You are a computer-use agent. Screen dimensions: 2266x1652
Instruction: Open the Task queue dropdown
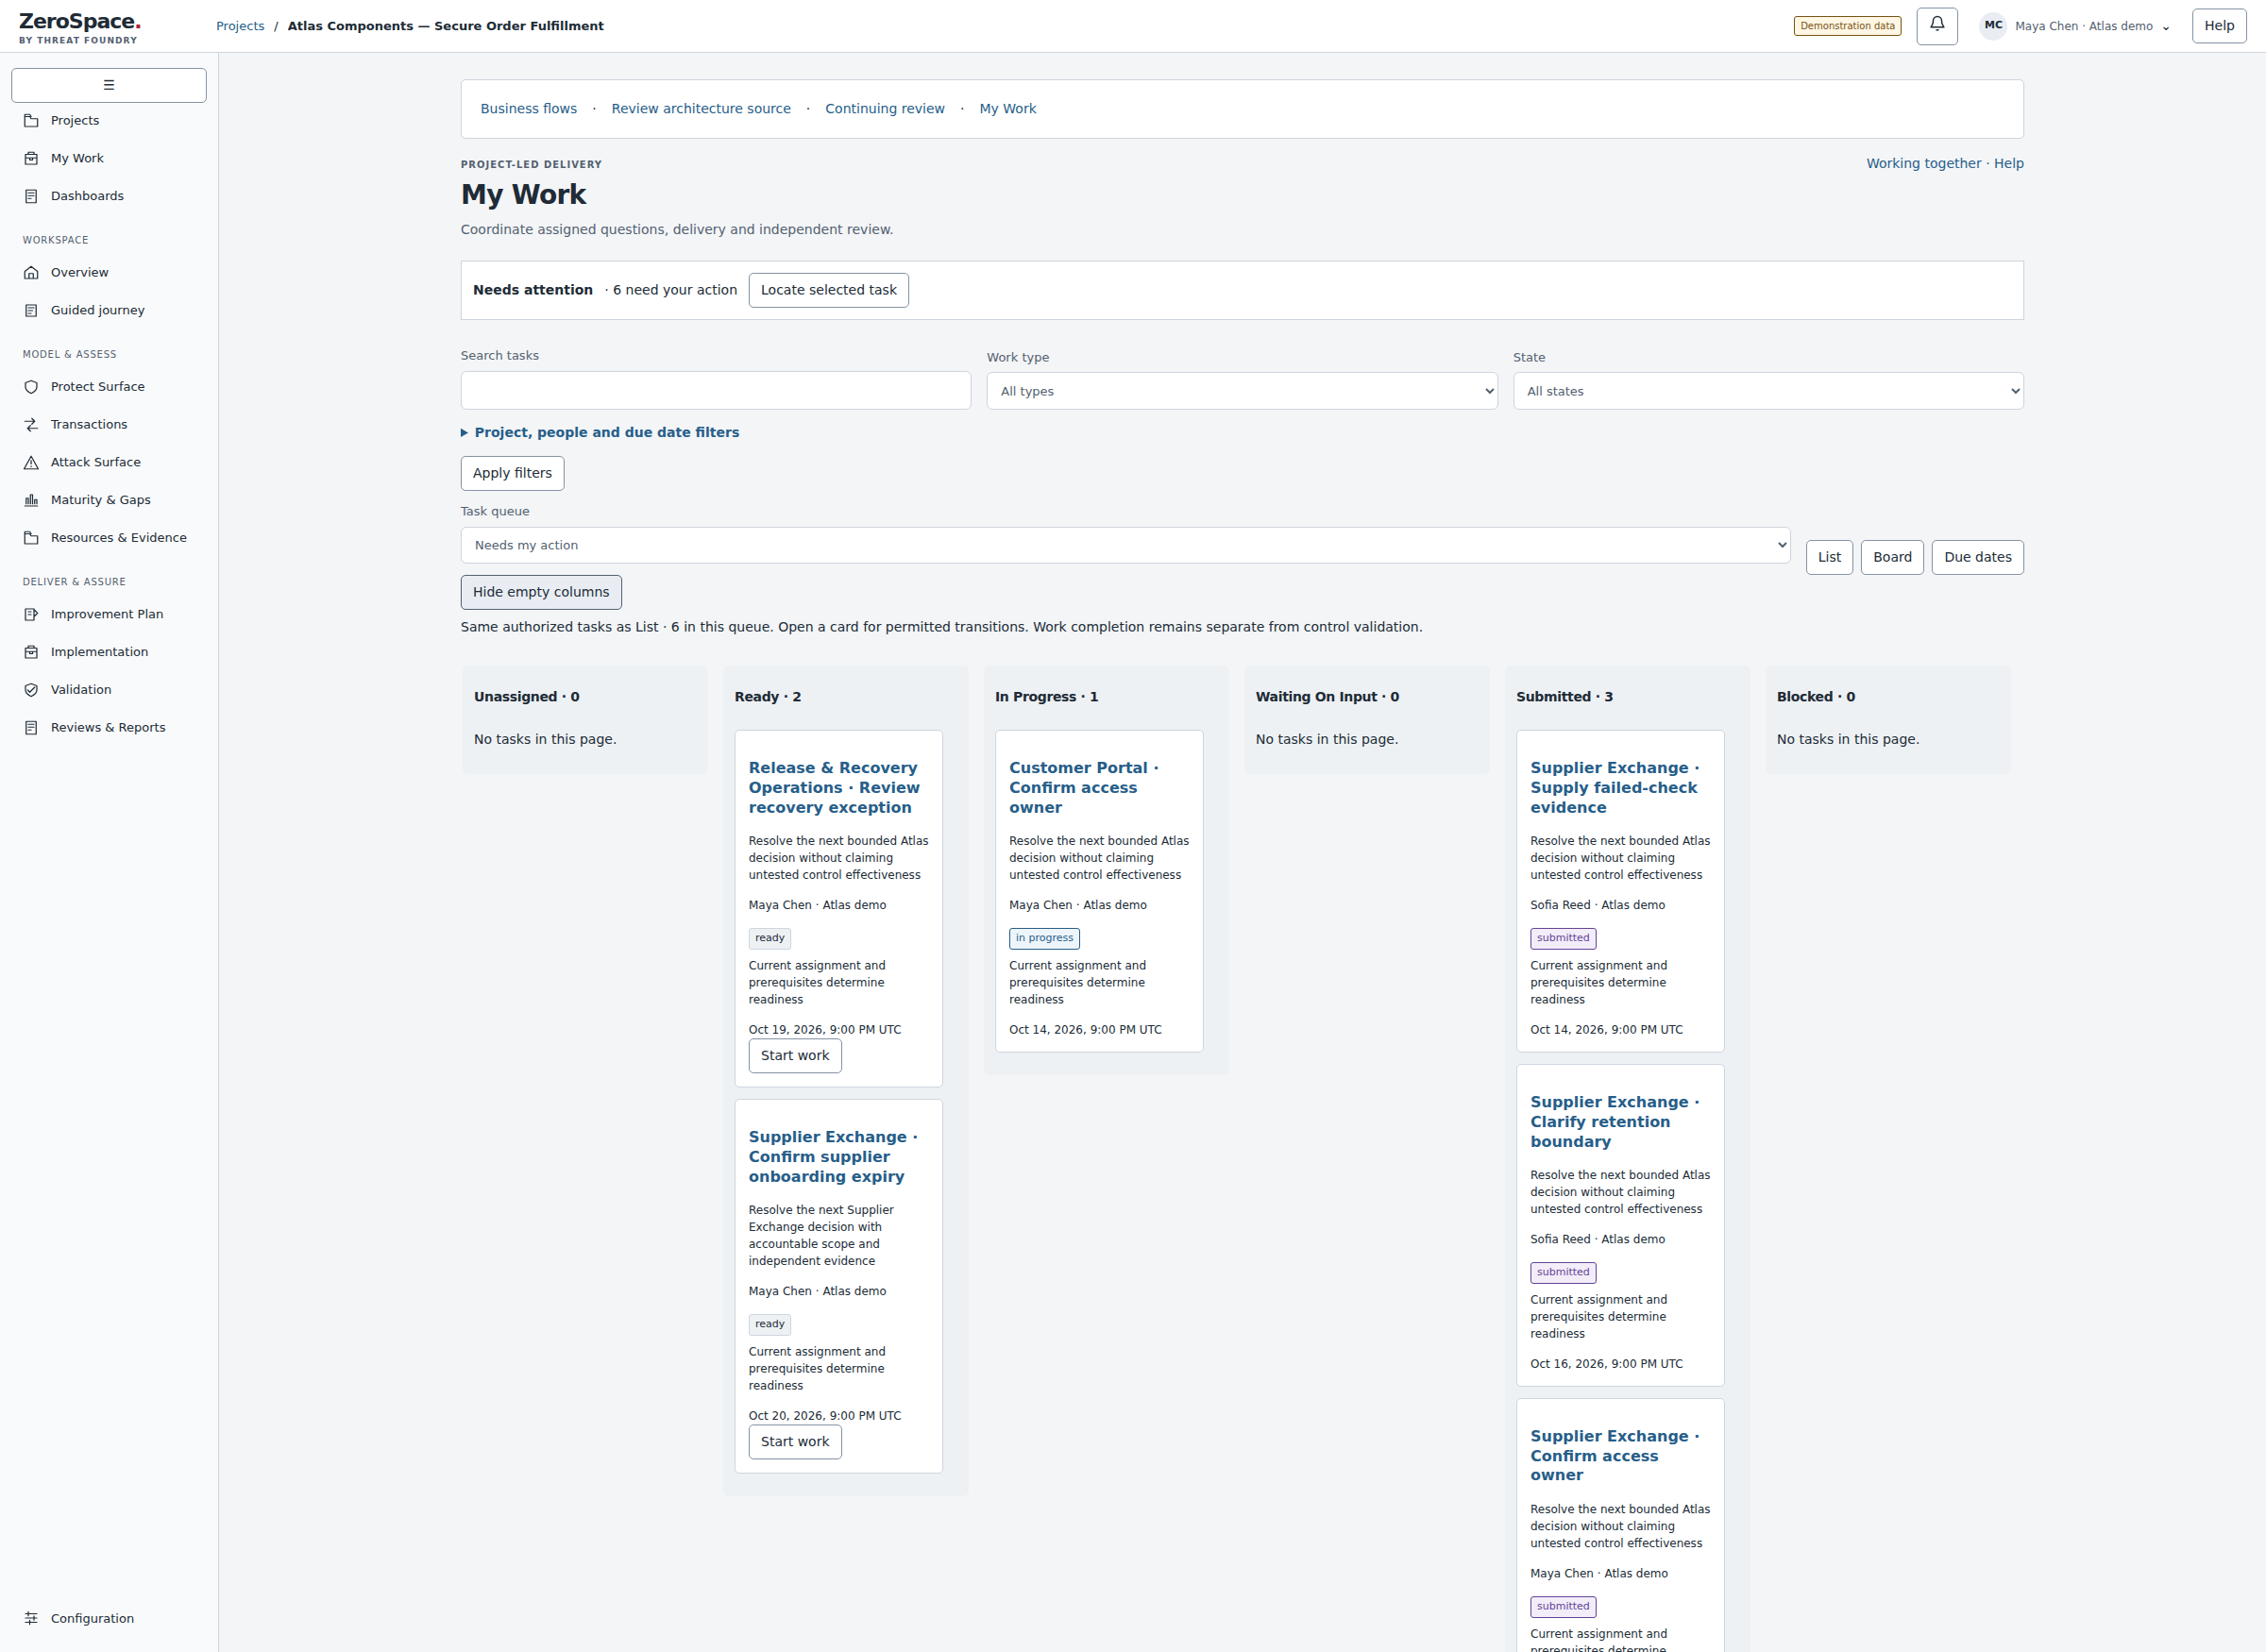click(x=1125, y=545)
